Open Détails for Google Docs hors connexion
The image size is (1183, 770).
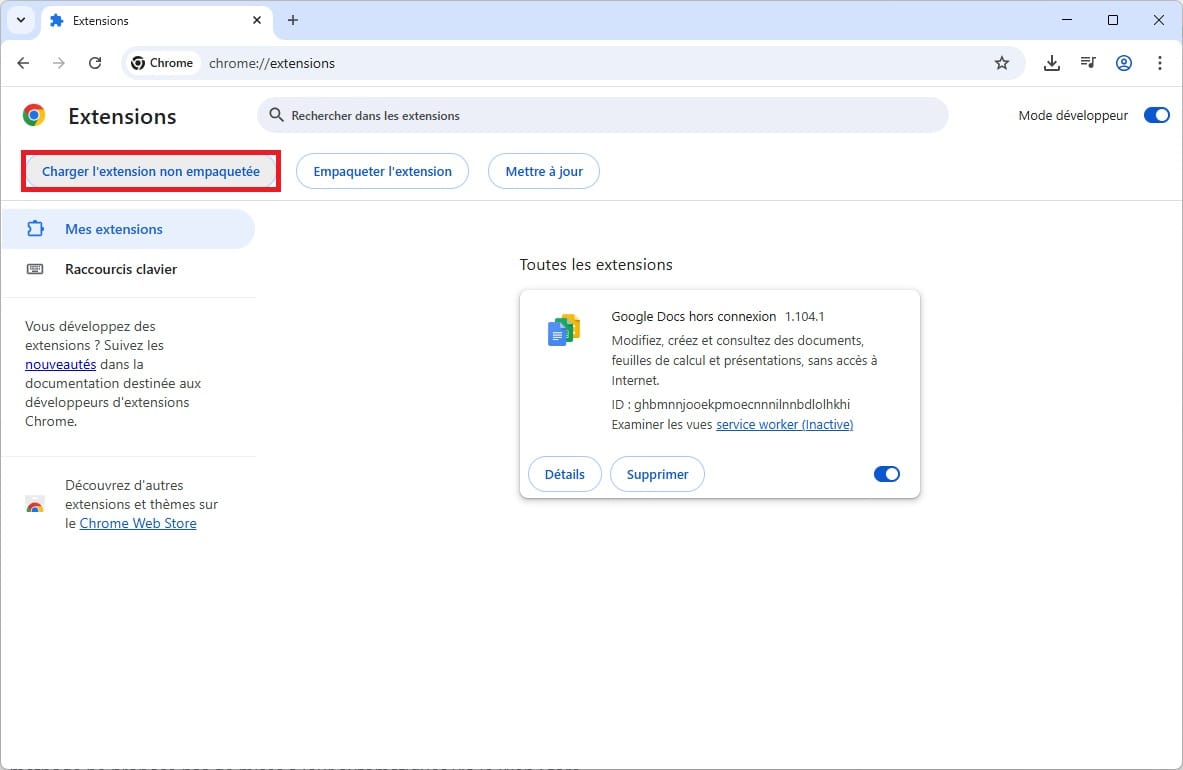(564, 474)
